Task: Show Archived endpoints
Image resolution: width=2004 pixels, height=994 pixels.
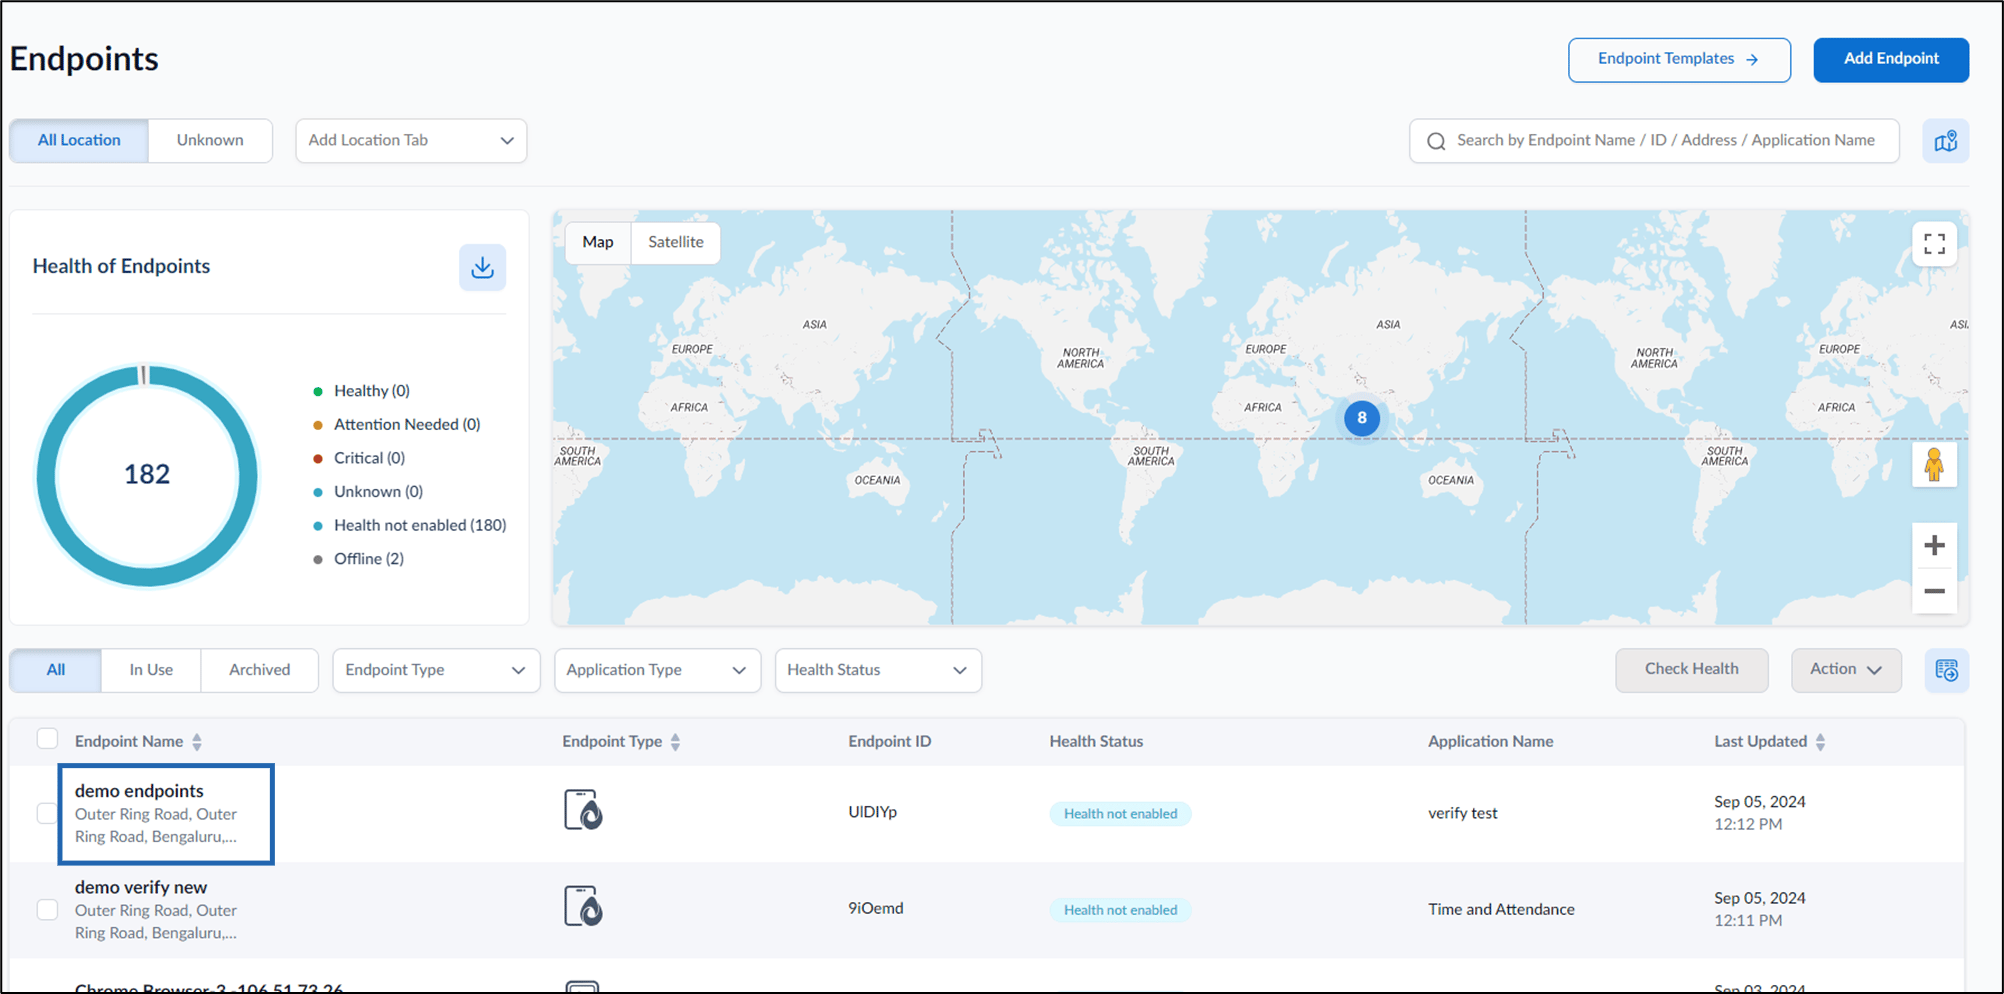Action: pyautogui.click(x=260, y=670)
